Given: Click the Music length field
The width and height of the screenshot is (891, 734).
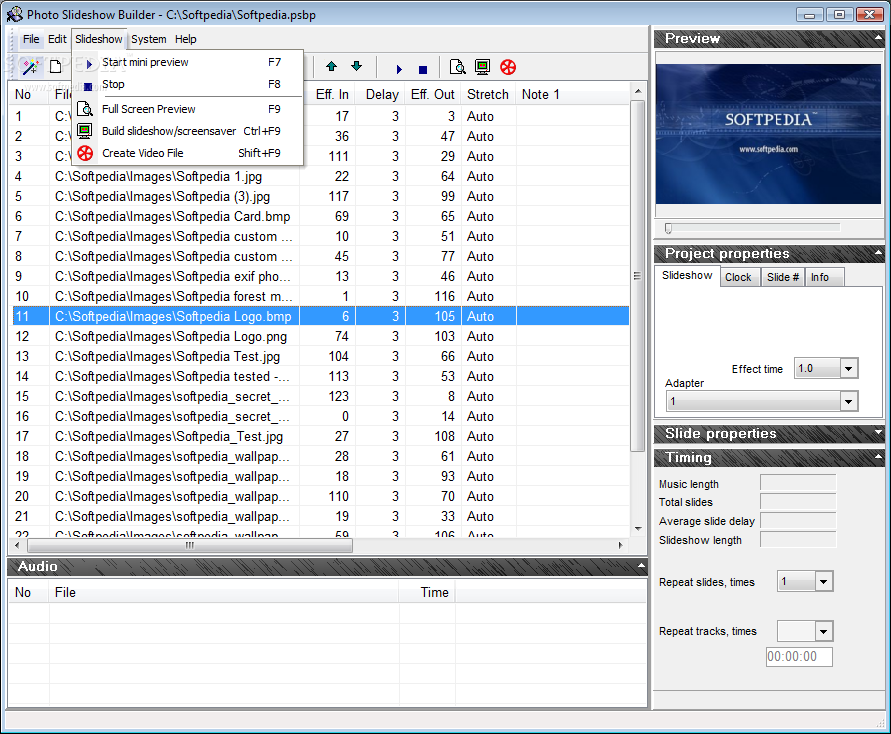Looking at the screenshot, I should pos(798,483).
